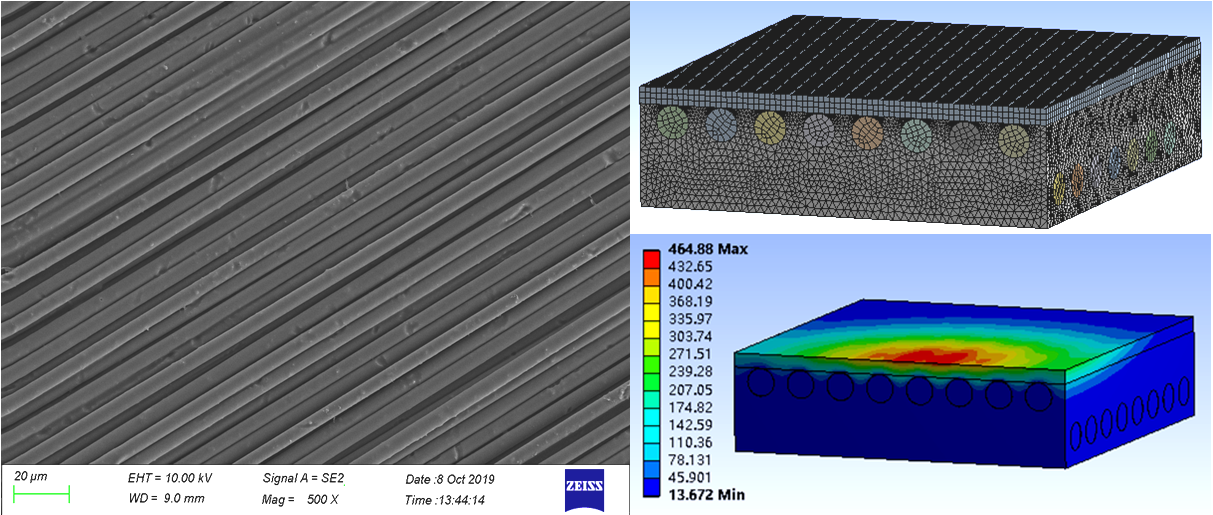Click the '239.28' legend value

pyautogui.click(x=690, y=371)
